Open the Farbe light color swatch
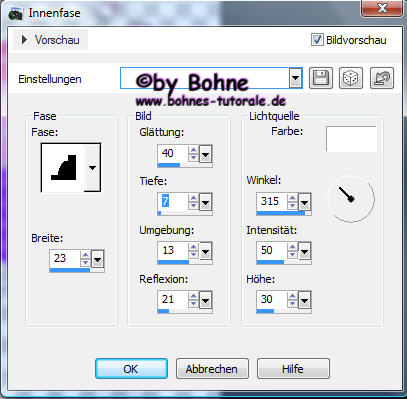The width and height of the screenshot is (407, 399). pyautogui.click(x=351, y=139)
